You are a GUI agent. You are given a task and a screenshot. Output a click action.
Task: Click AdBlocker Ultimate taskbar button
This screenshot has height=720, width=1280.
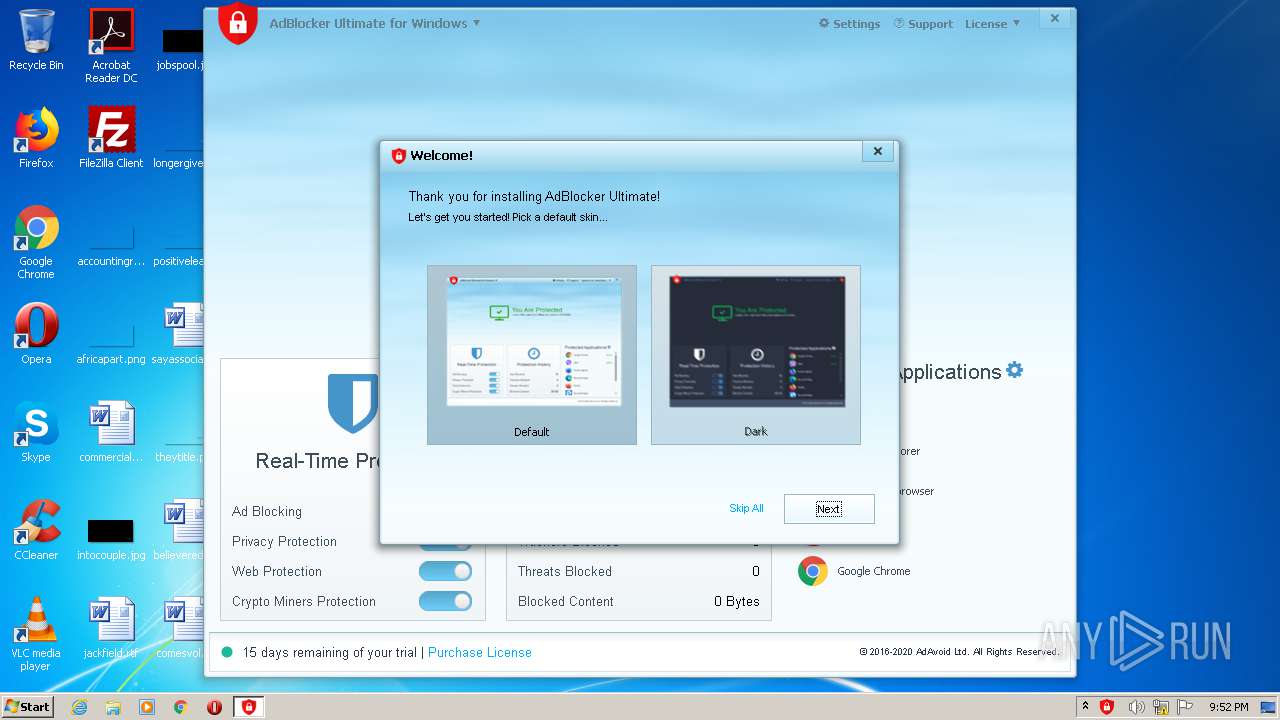click(x=248, y=707)
